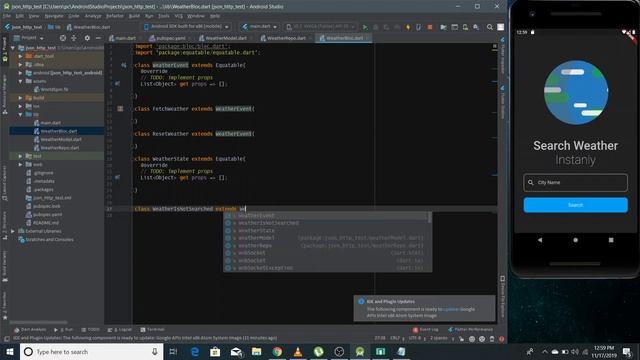
Task: Open the Flutter Performance tool window button
Action: pos(471,329)
